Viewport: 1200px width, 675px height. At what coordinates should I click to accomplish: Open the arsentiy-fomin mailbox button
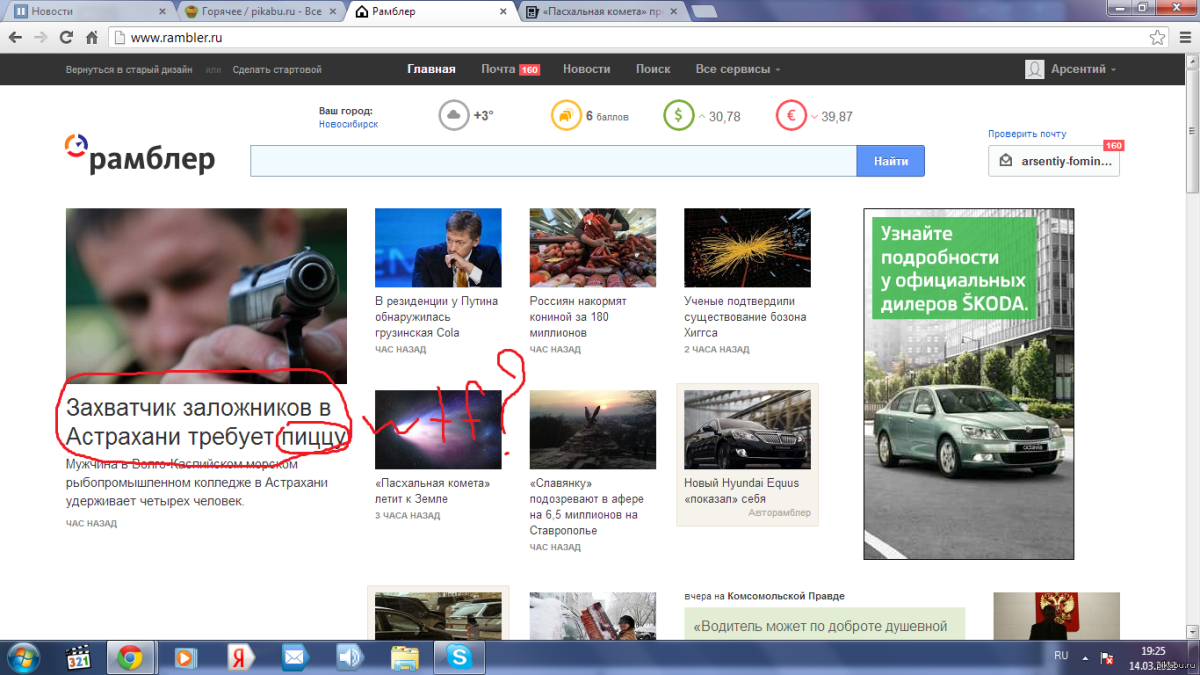[x=1053, y=161]
